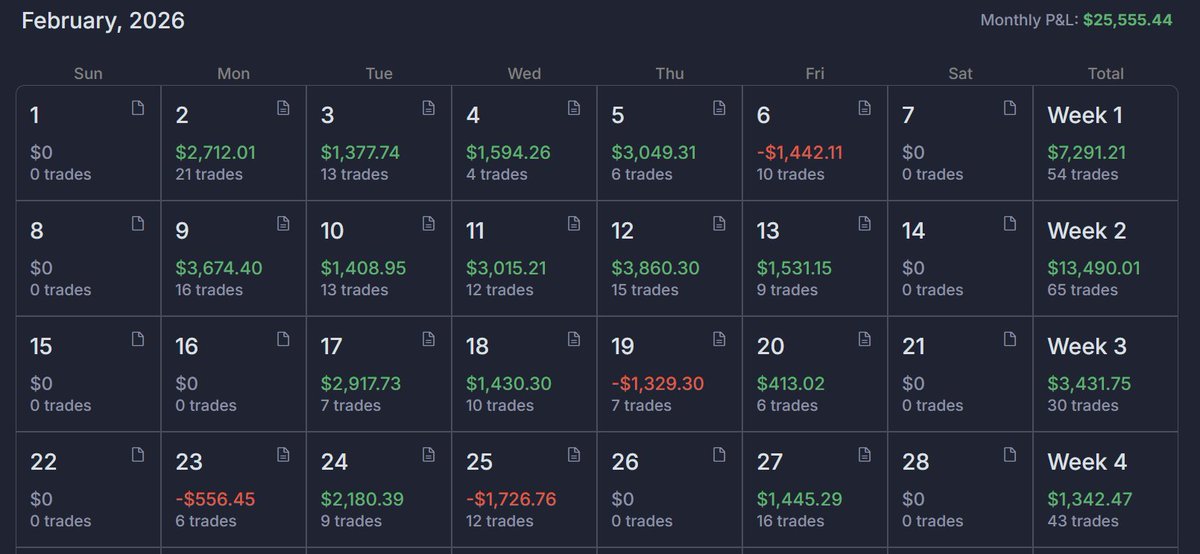
Task: Click the Monthly P&L value $25,555.44
Action: point(1128,20)
